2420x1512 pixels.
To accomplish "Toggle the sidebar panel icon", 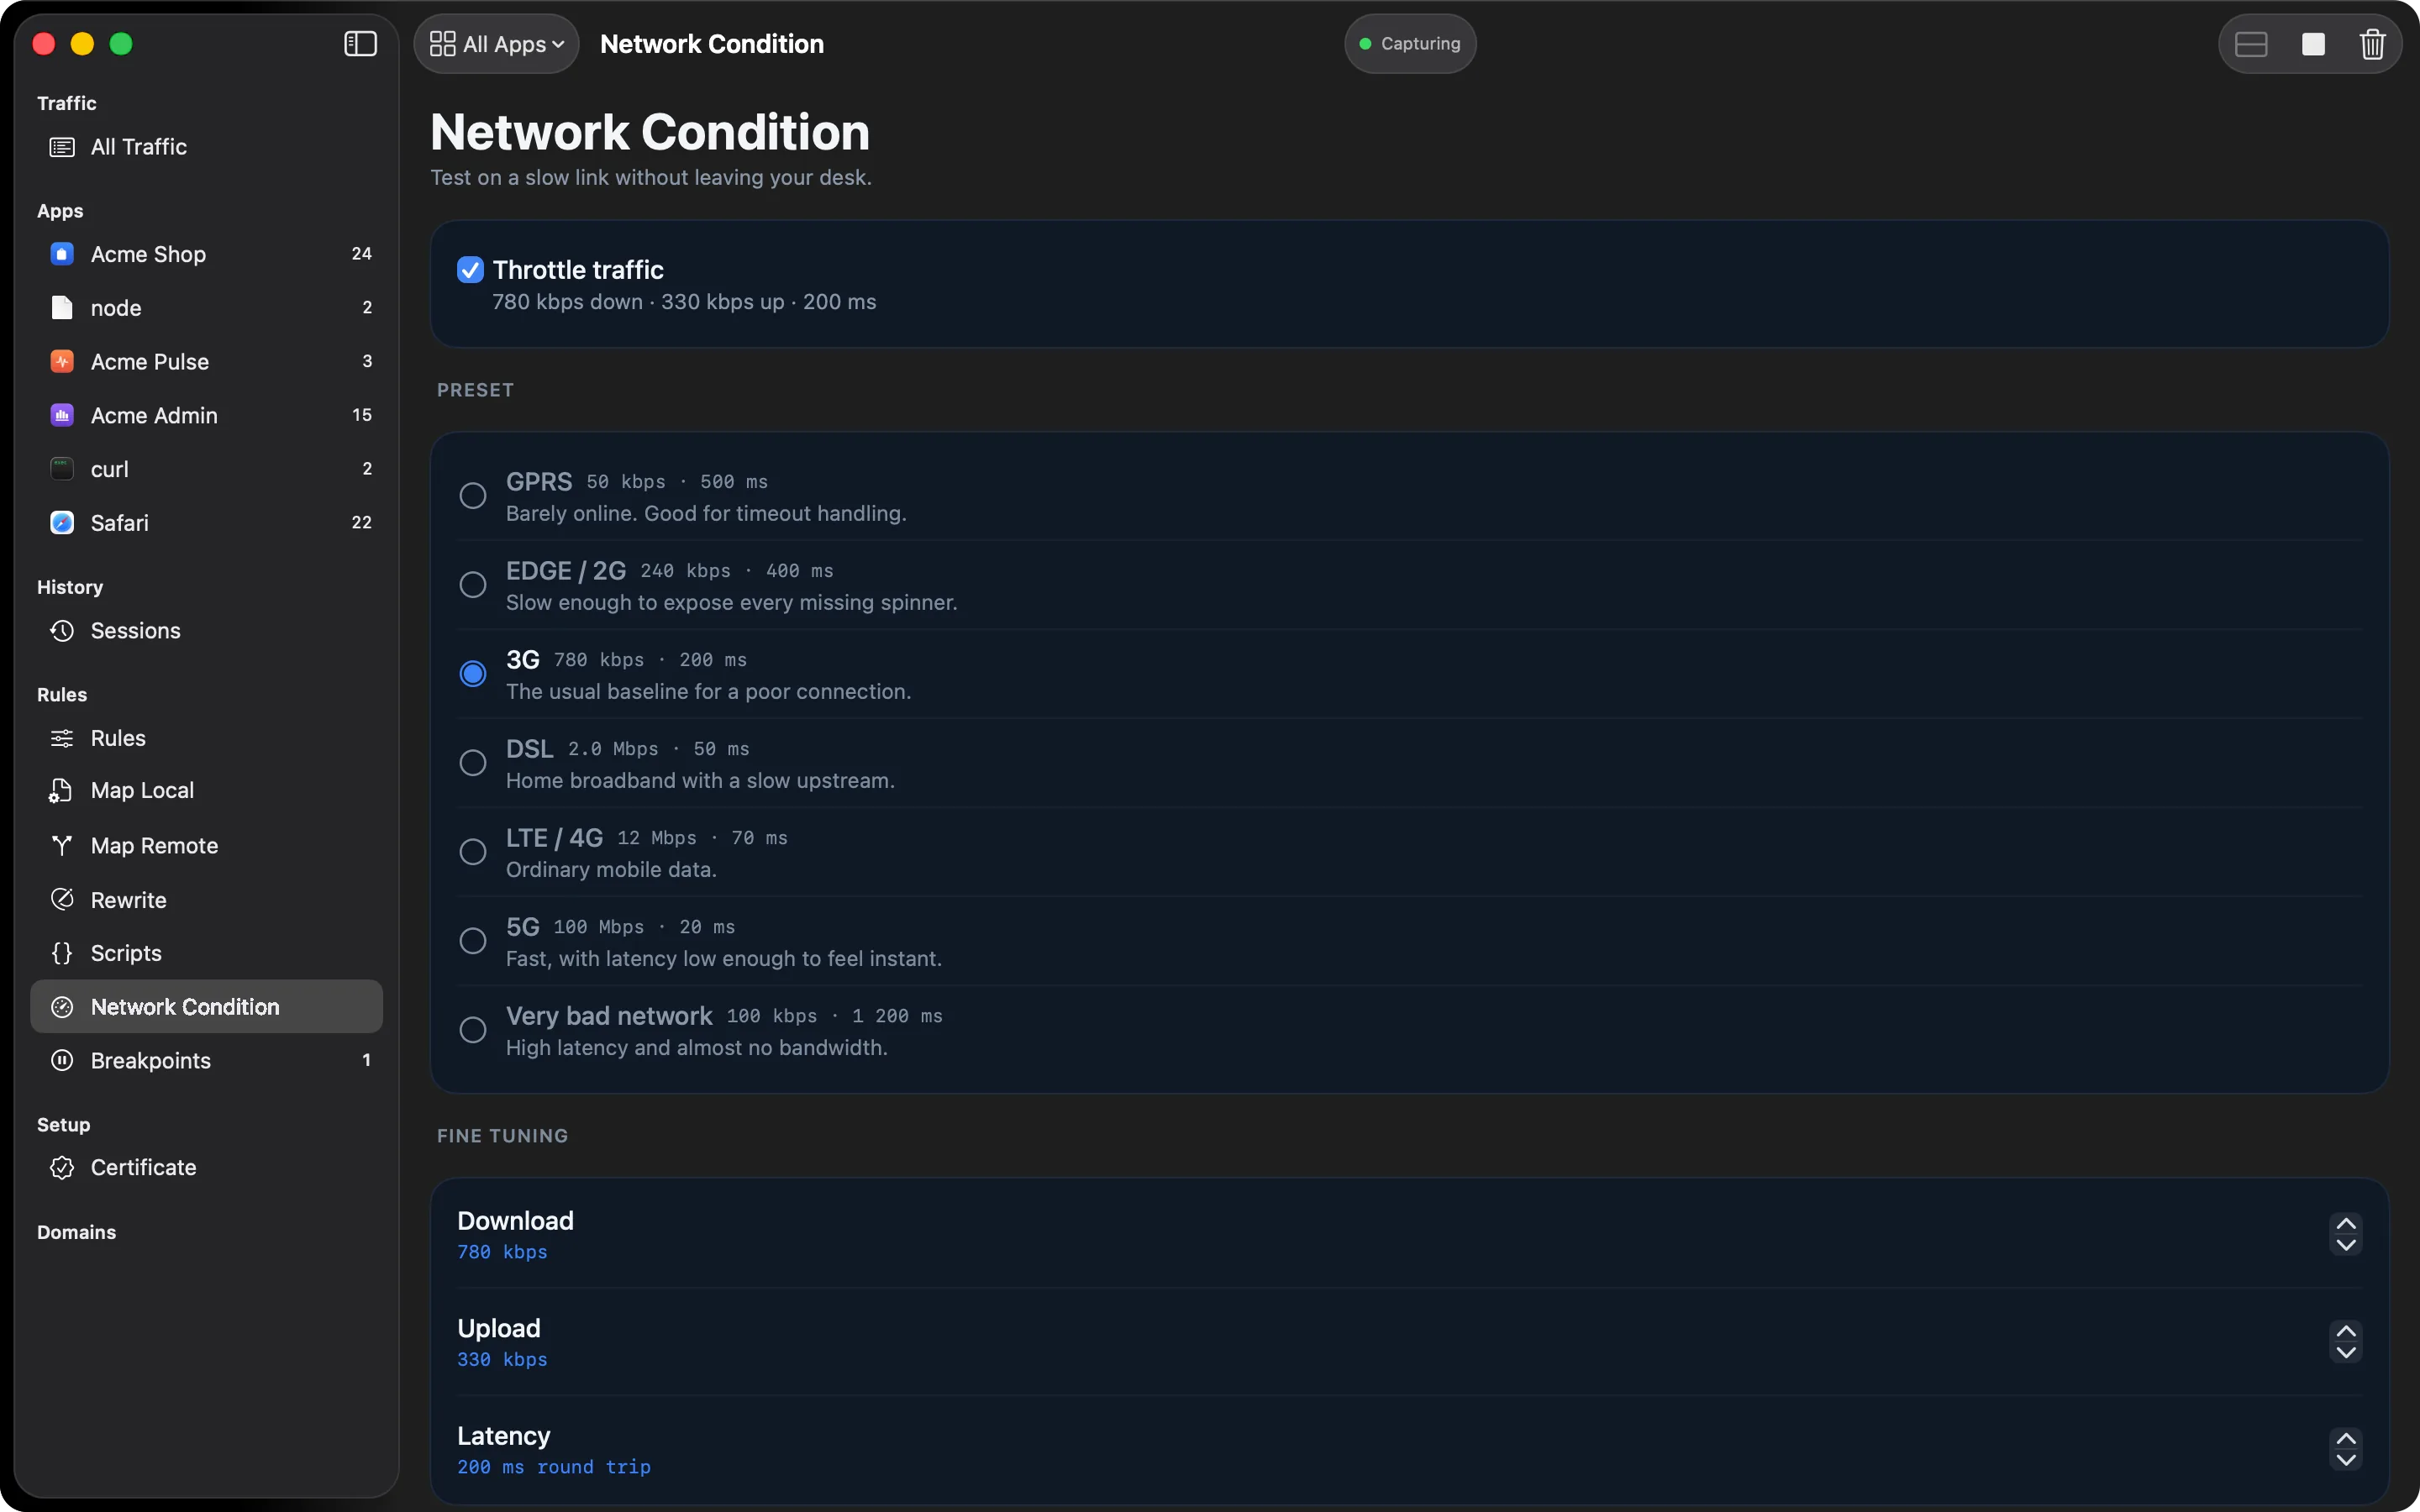I will [360, 44].
